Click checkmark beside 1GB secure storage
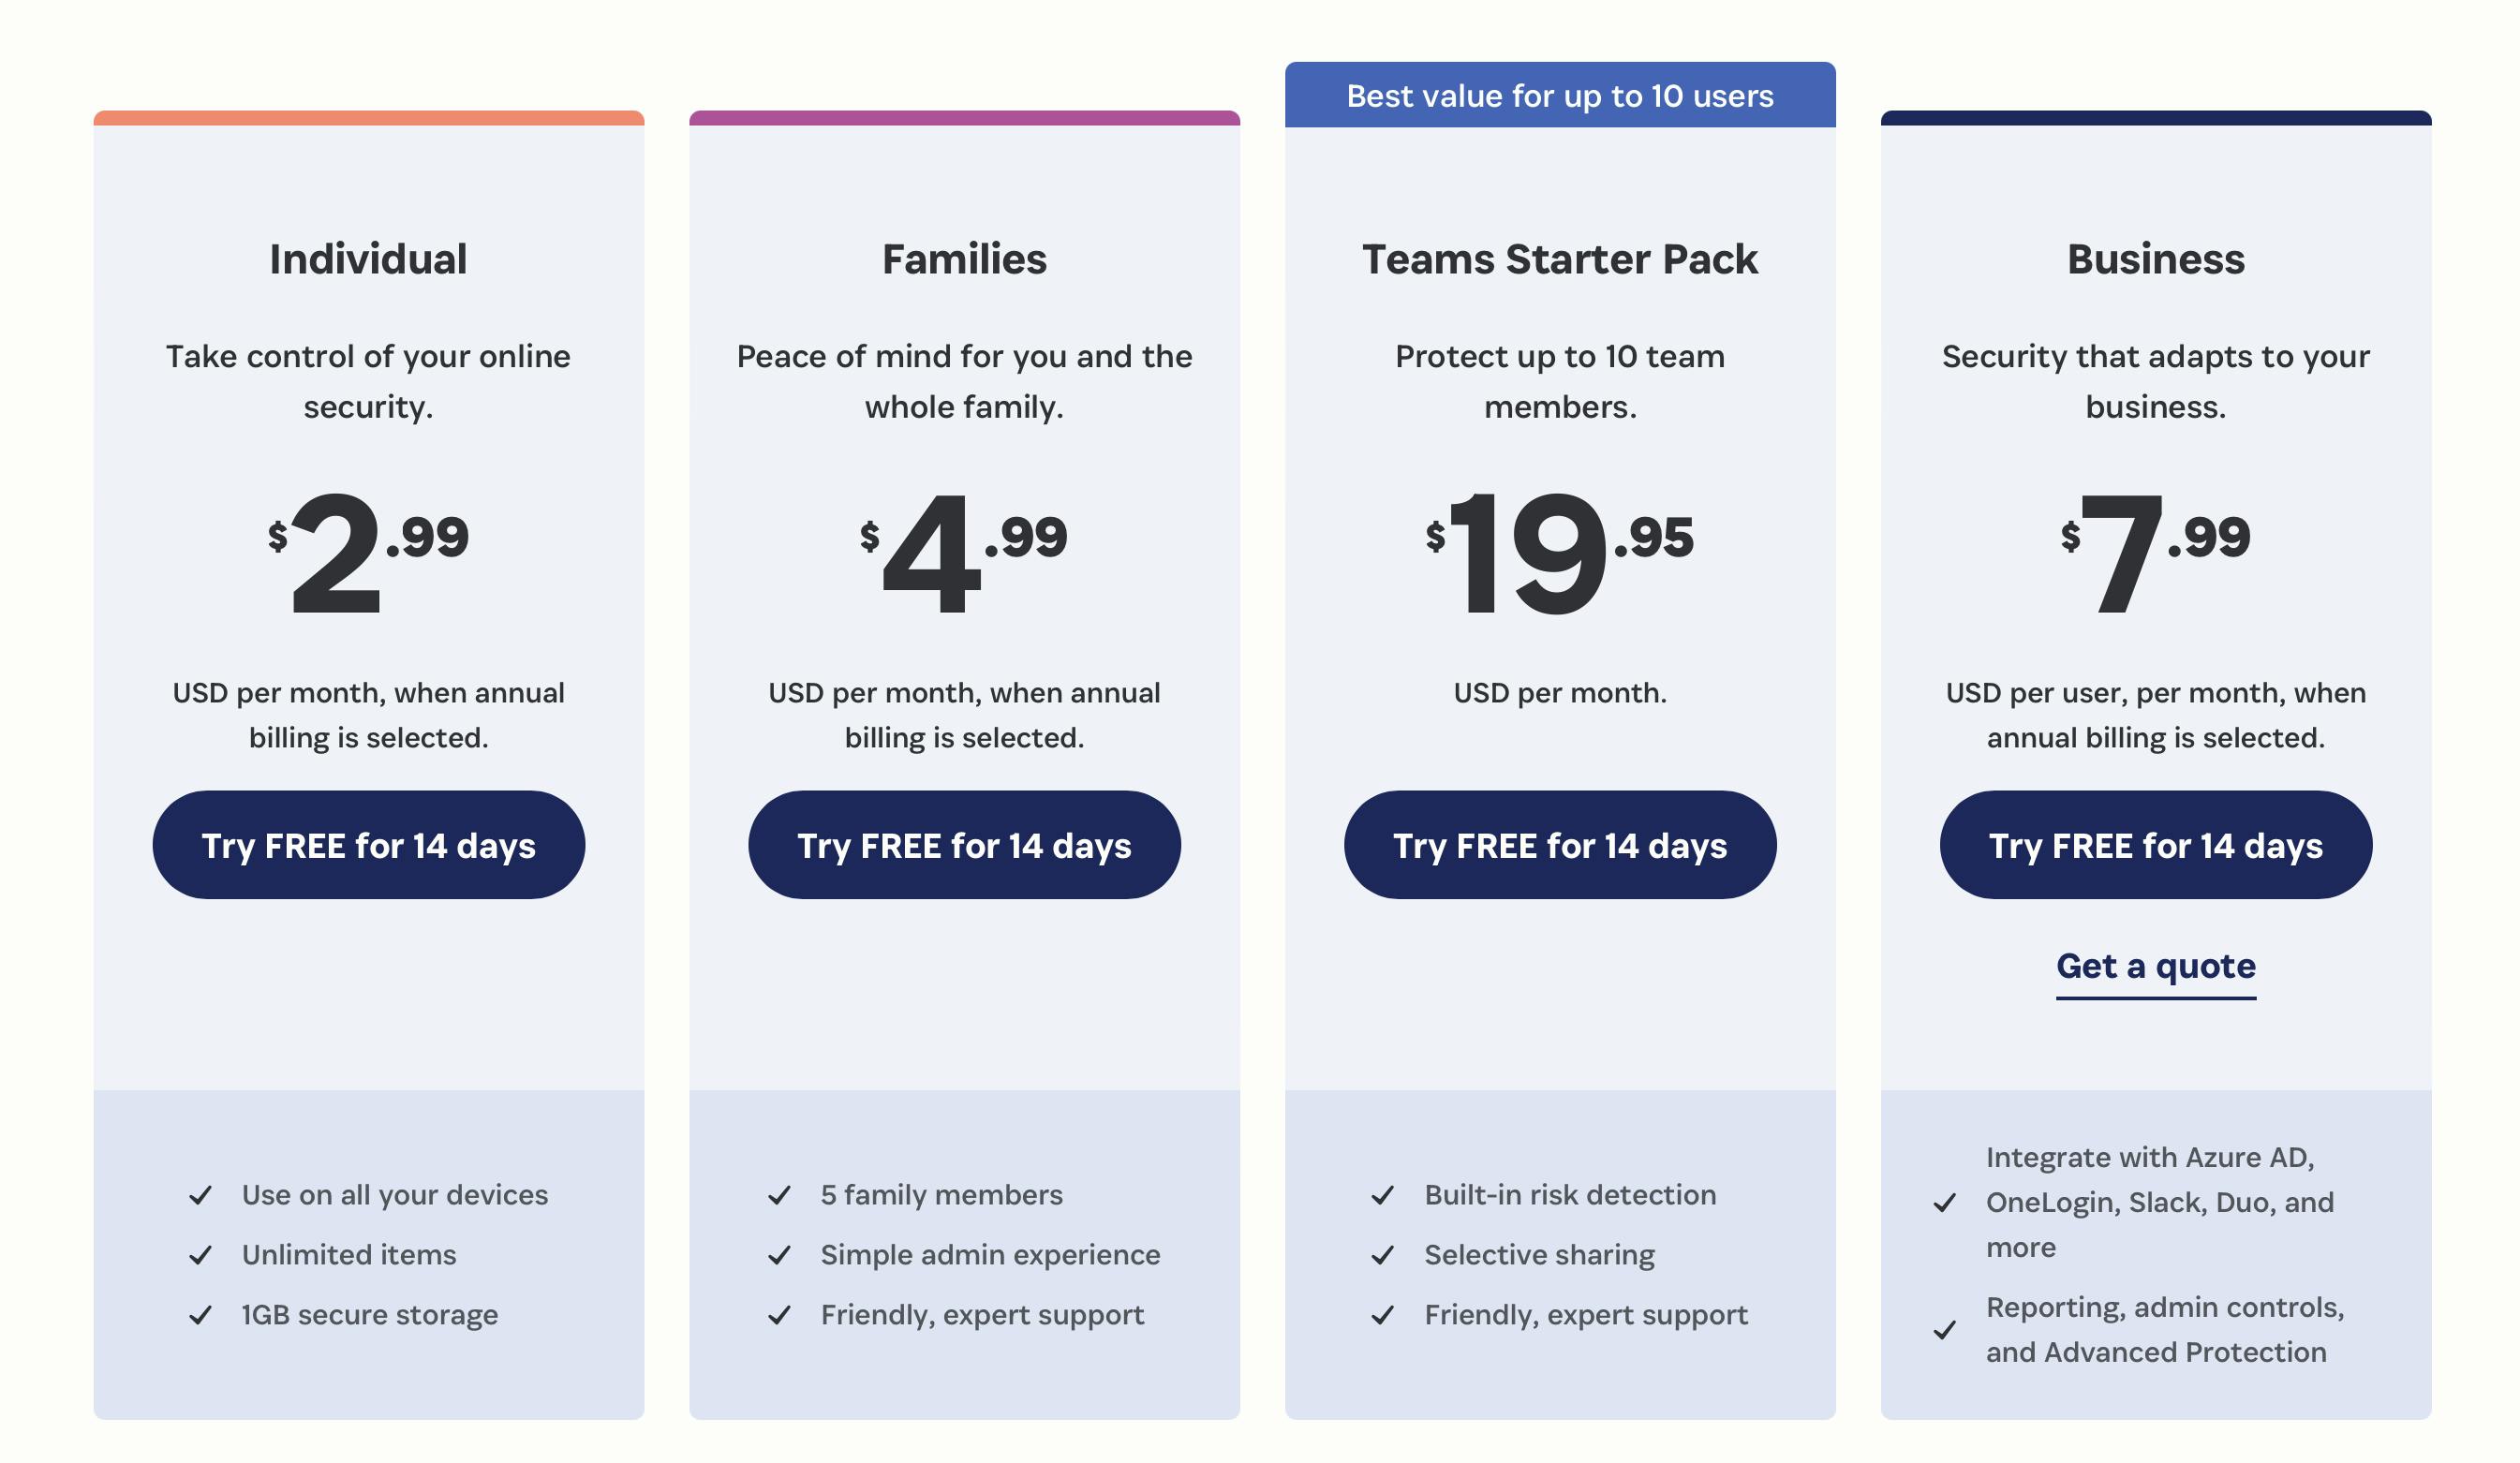Screen dimensions: 2520x1463 click(201, 1315)
